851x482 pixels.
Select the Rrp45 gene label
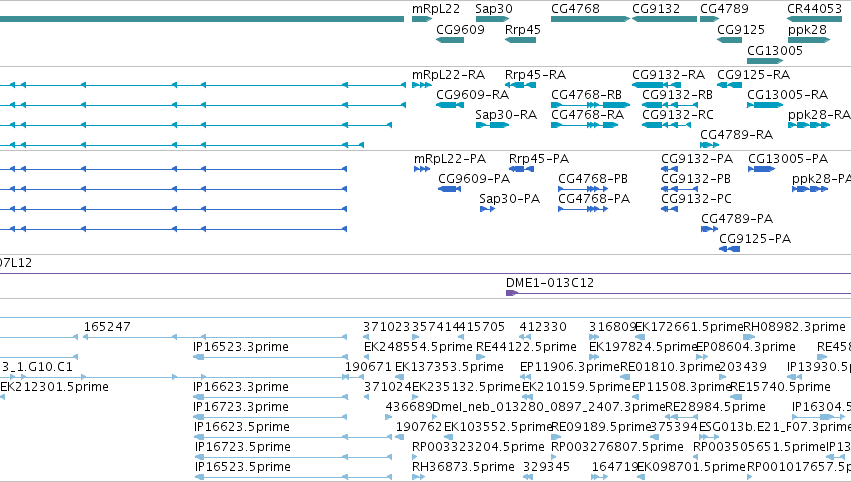523,29
